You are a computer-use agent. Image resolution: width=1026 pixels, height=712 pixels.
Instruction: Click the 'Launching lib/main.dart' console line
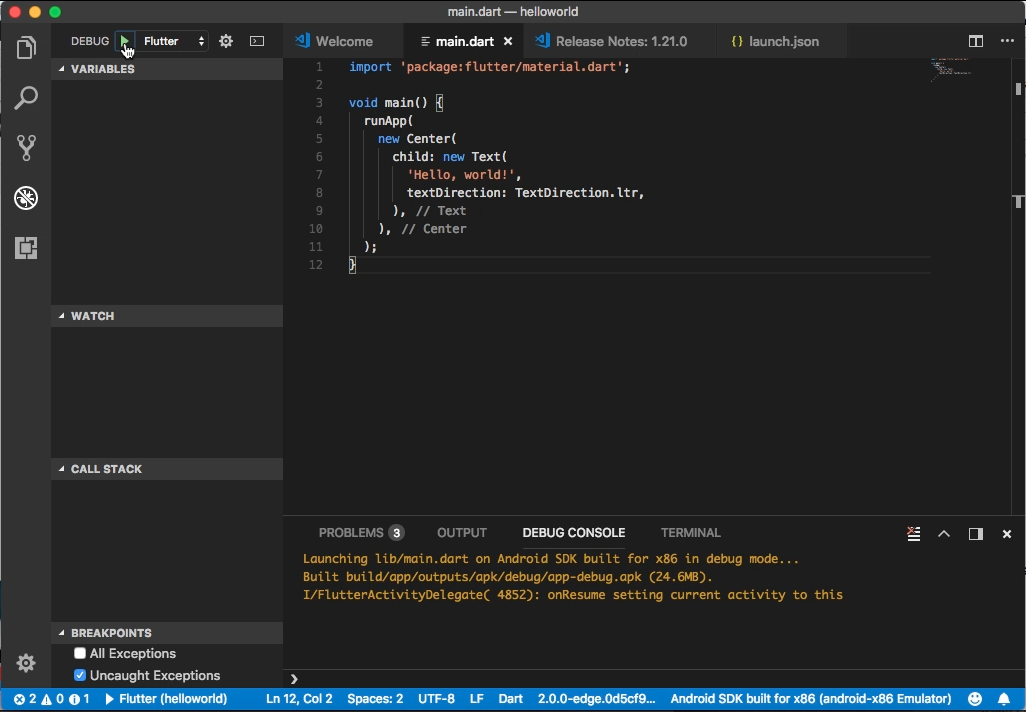click(x=550, y=559)
